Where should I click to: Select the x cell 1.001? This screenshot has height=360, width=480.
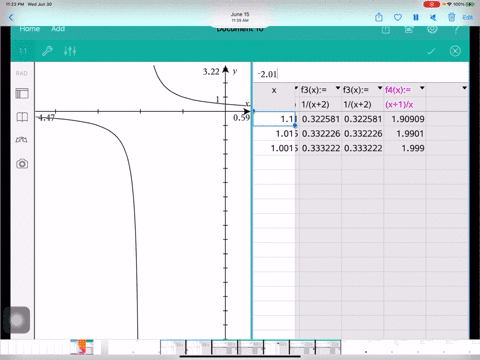click(x=275, y=148)
